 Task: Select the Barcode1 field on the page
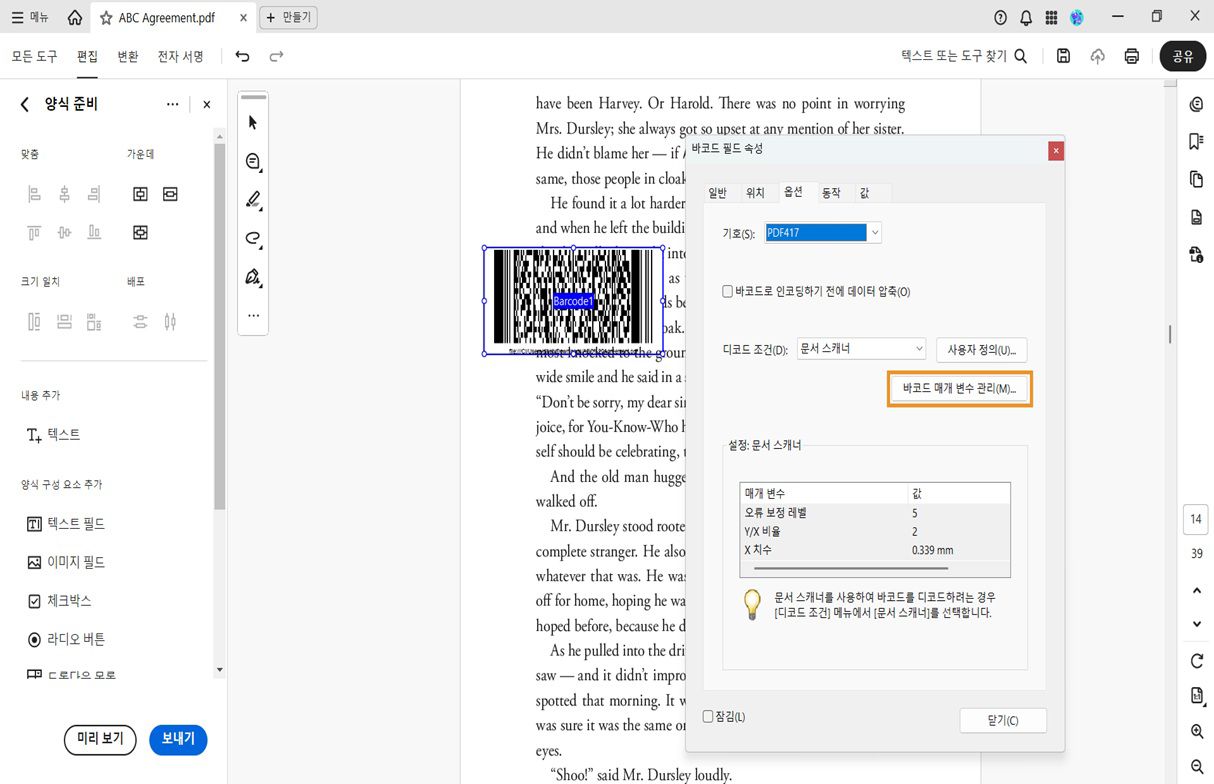tap(574, 301)
